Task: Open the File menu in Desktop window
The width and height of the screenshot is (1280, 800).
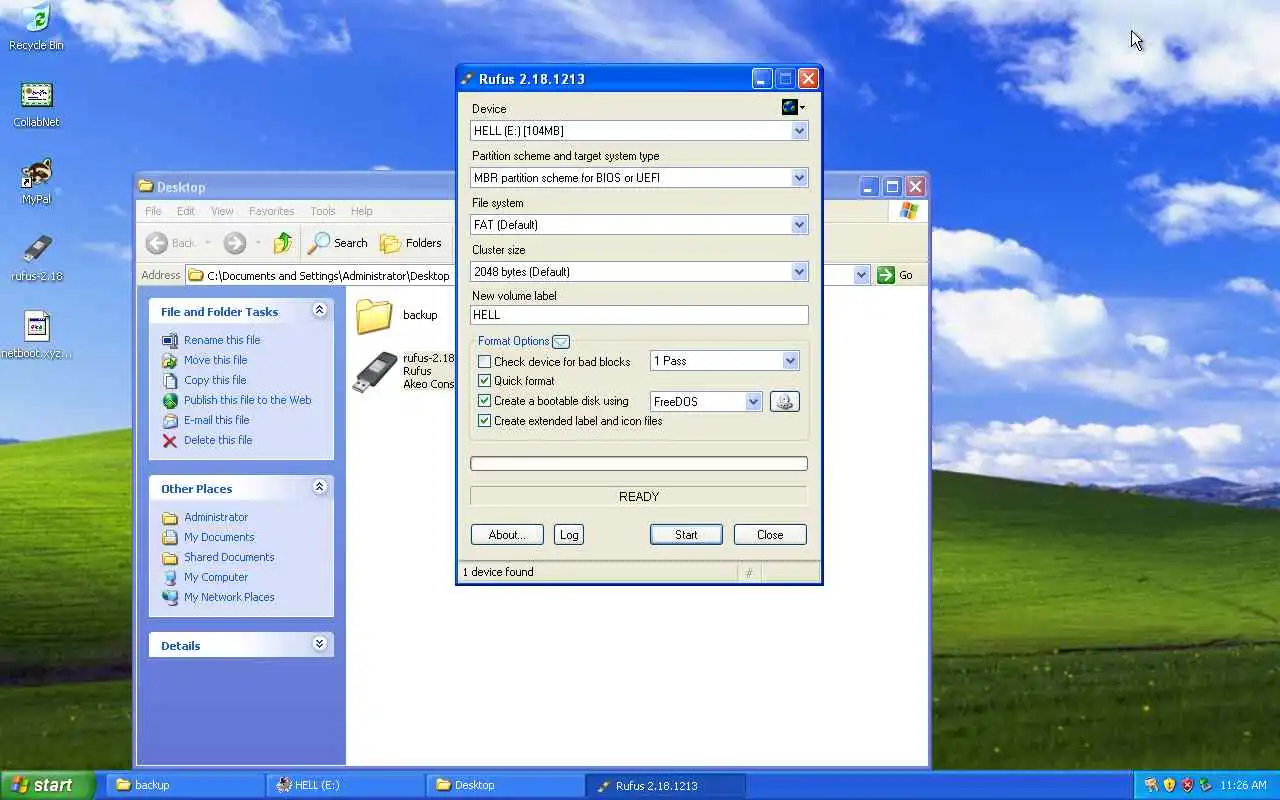Action: pyautogui.click(x=153, y=211)
